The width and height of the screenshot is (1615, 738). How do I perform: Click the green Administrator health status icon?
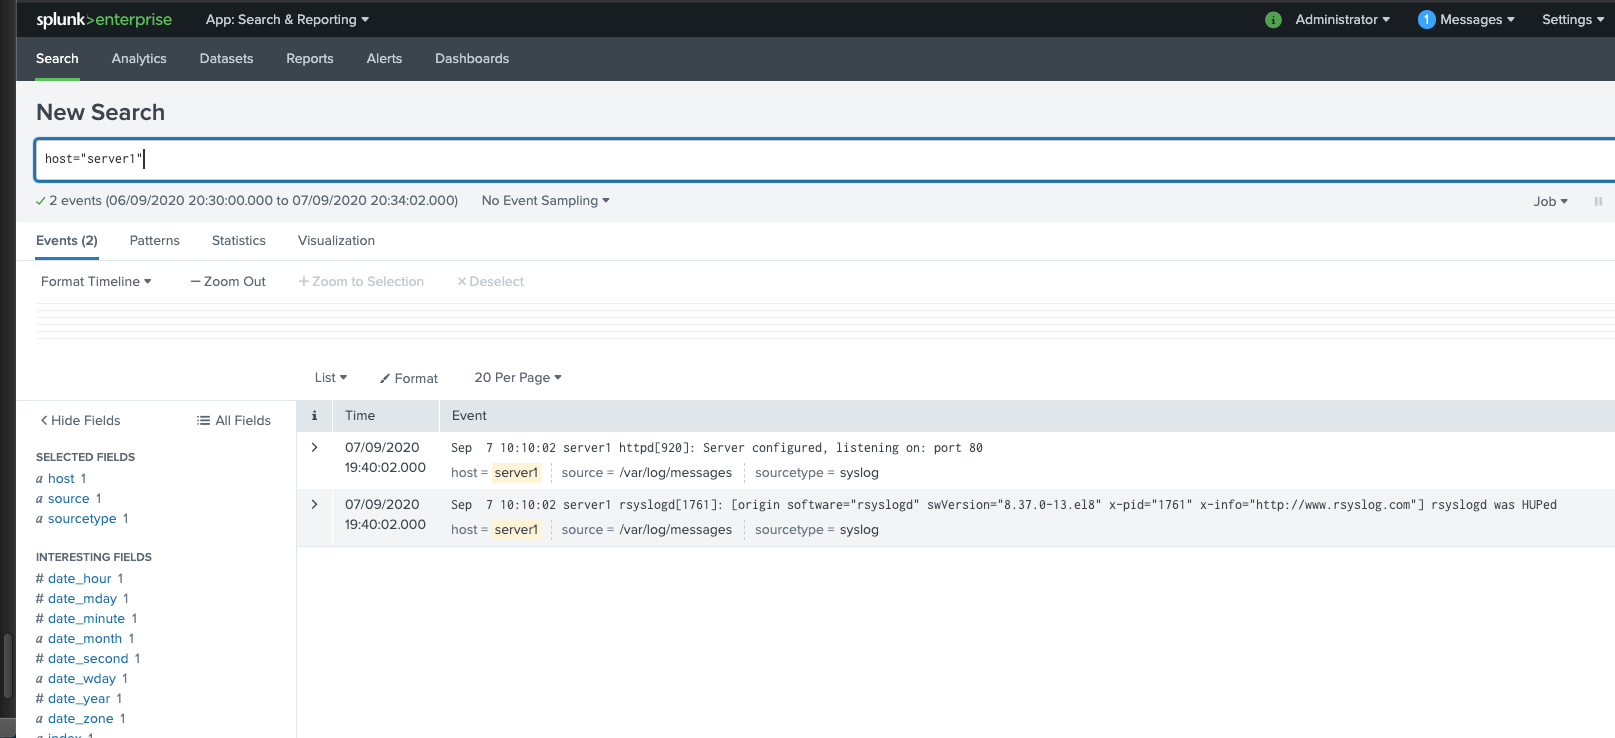click(1273, 20)
